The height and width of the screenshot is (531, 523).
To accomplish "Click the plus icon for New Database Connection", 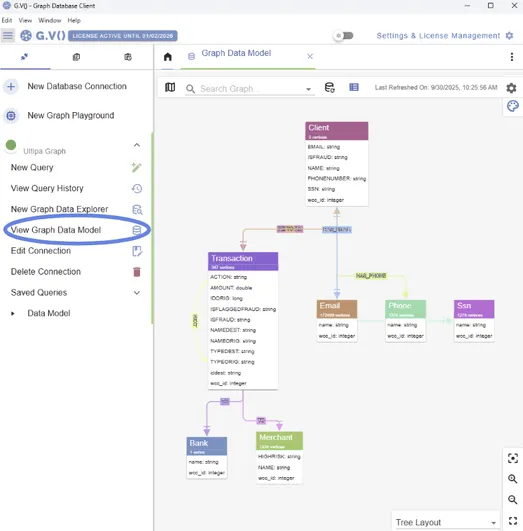I will point(11,86).
